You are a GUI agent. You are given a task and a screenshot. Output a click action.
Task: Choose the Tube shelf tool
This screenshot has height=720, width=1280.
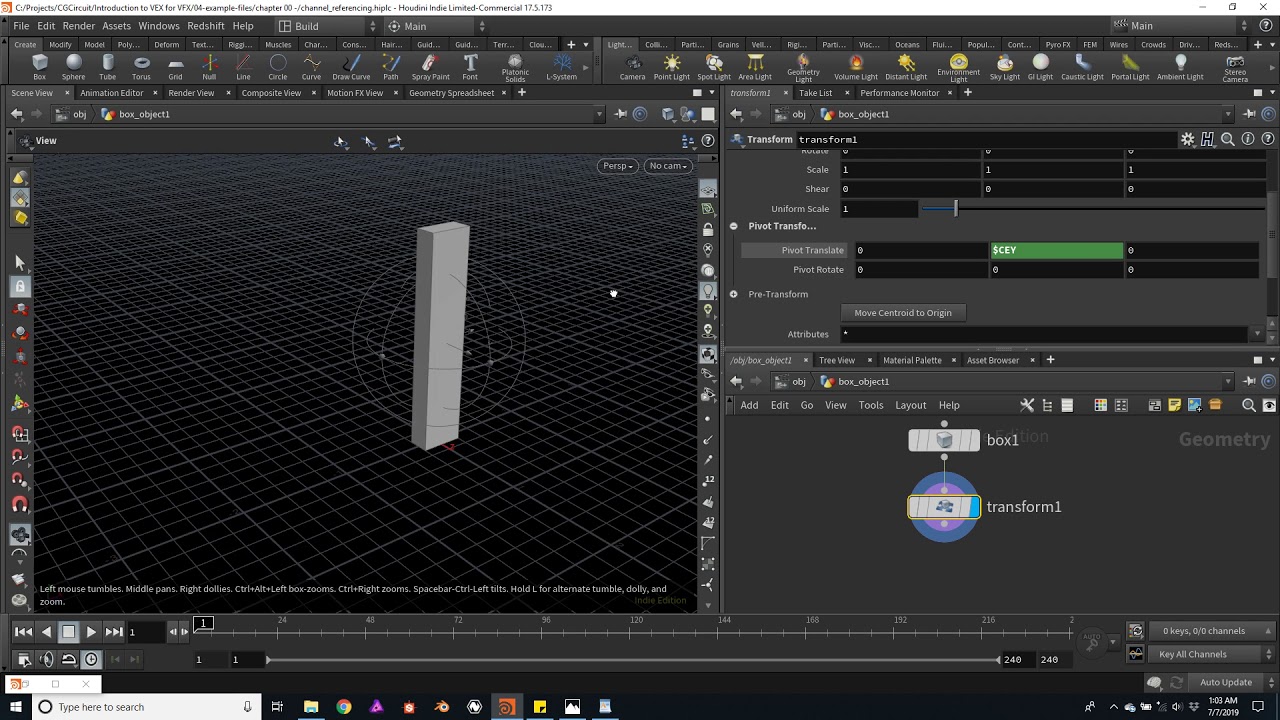tap(107, 67)
